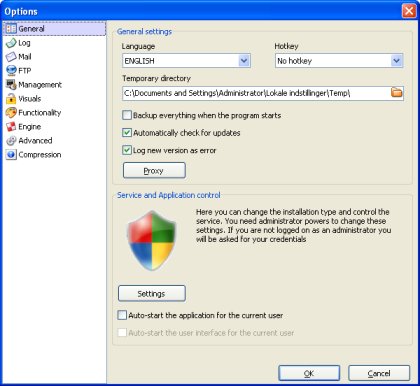Confirm with the OK button
The height and width of the screenshot is (386, 420).
tap(309, 373)
